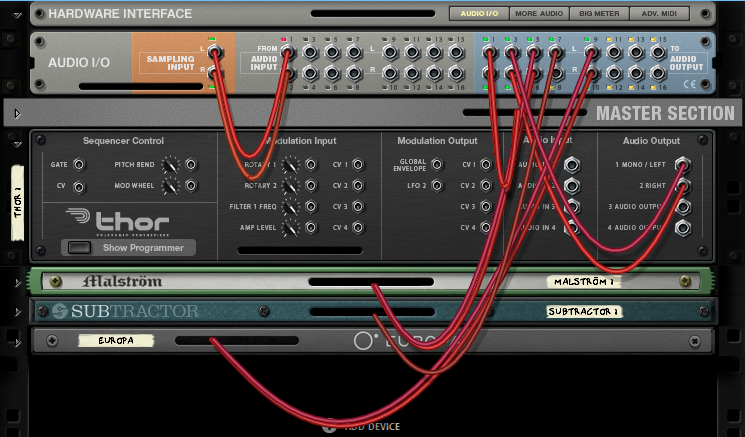Click Thor 2 Right output jack
This screenshot has width=745, height=437.
click(x=683, y=186)
